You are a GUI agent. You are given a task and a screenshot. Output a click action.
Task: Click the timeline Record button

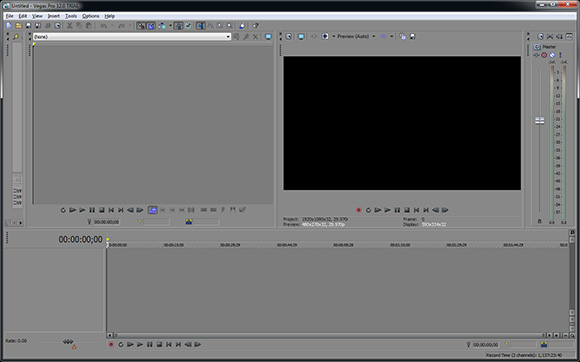pyautogui.click(x=111, y=344)
